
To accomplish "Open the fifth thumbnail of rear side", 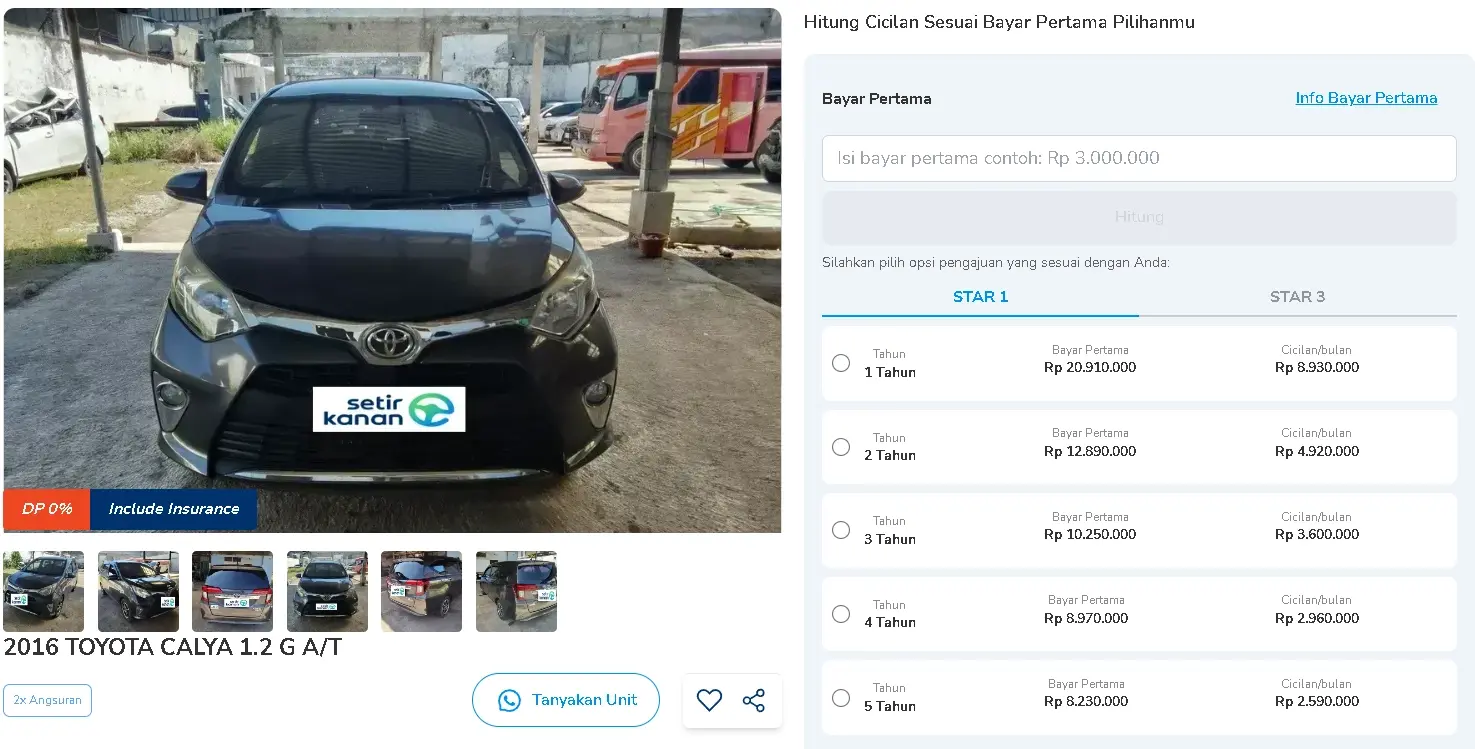I will point(422,591).
